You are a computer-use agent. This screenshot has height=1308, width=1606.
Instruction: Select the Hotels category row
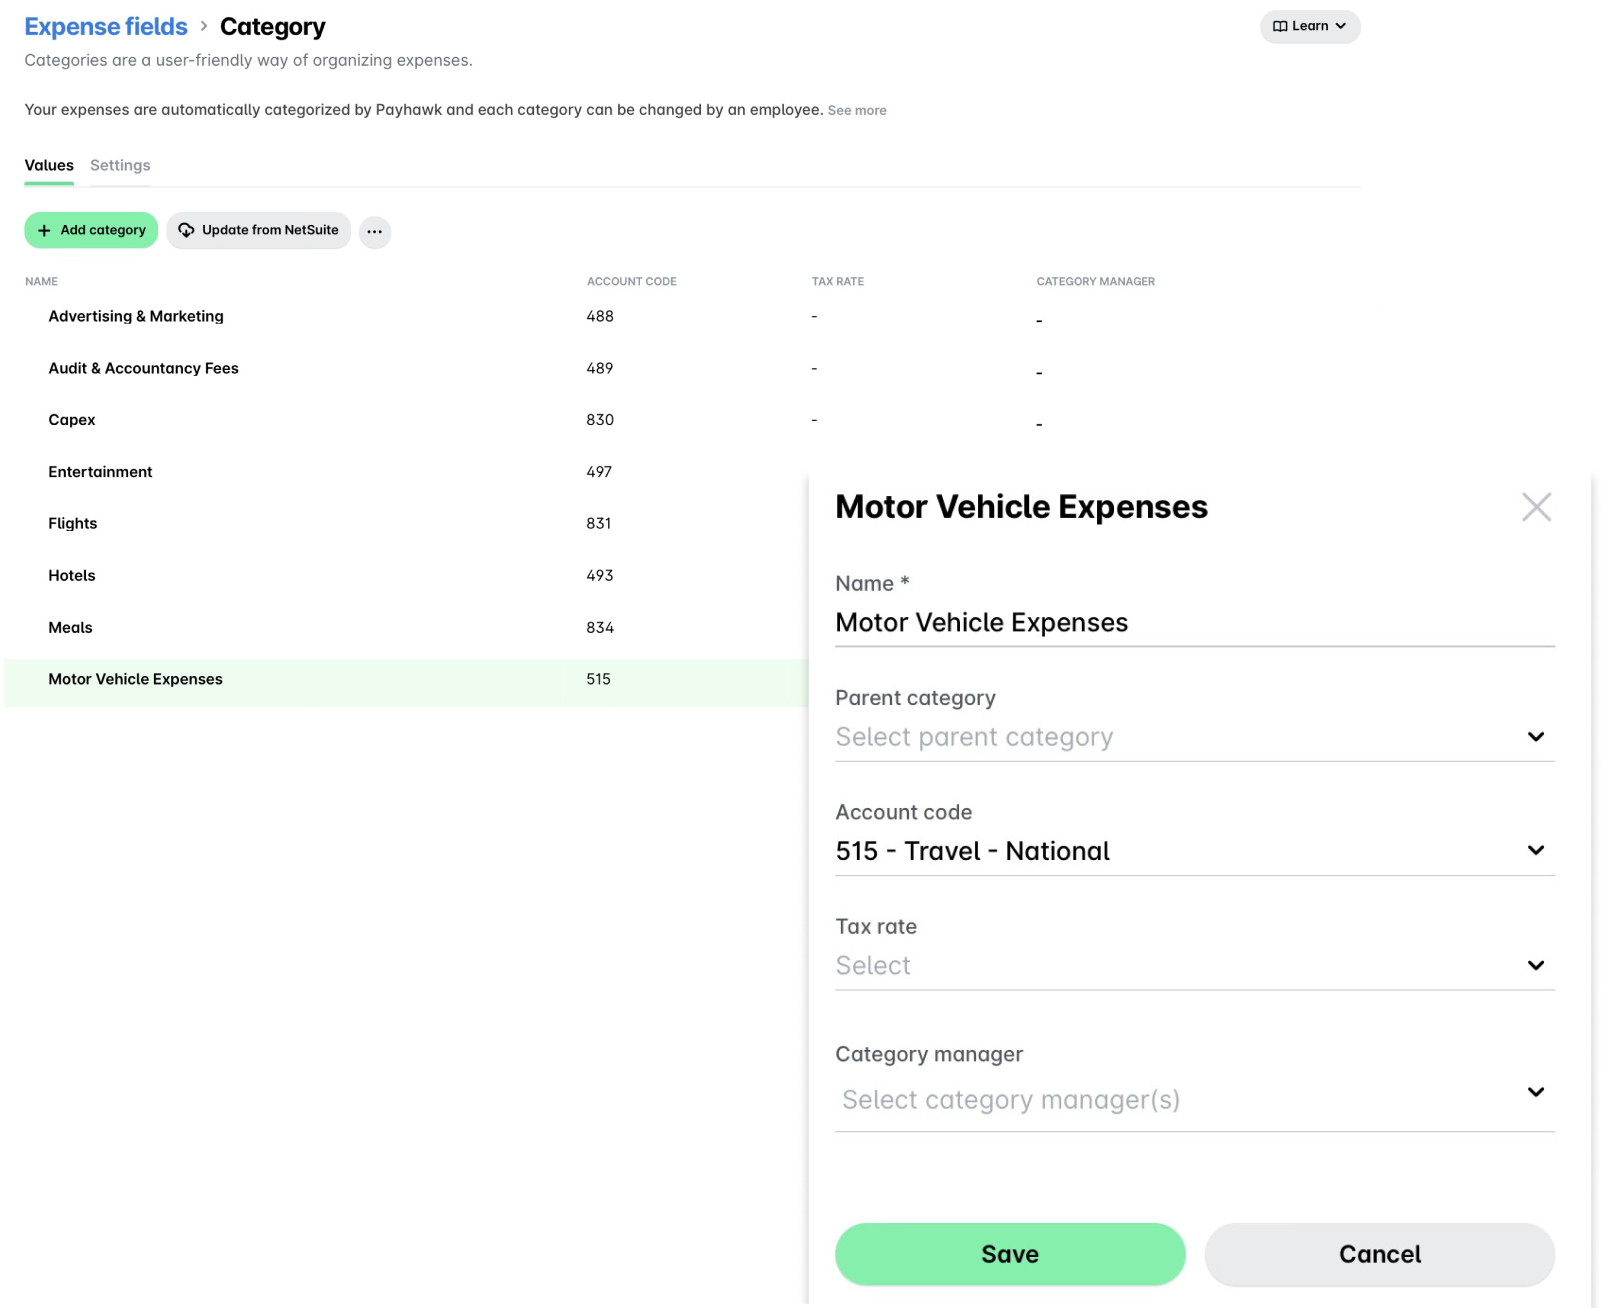(71, 575)
